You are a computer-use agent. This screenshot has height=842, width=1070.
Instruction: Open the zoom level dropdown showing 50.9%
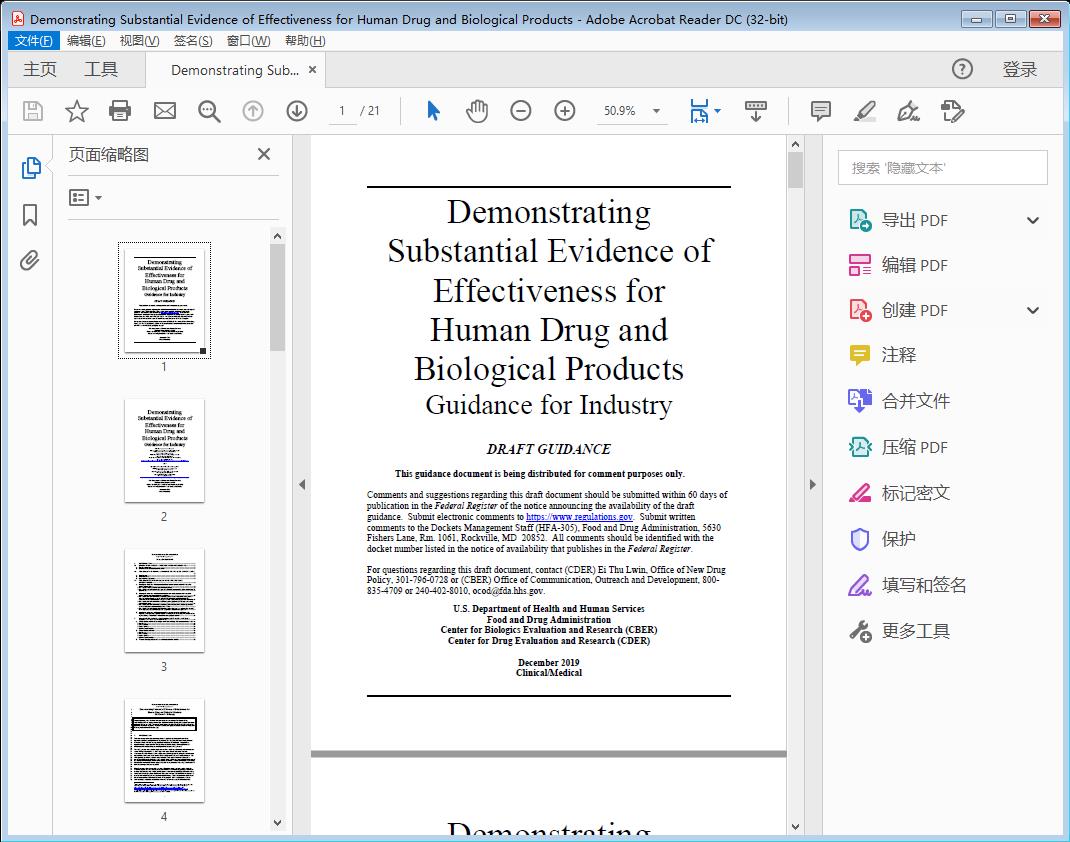point(631,111)
